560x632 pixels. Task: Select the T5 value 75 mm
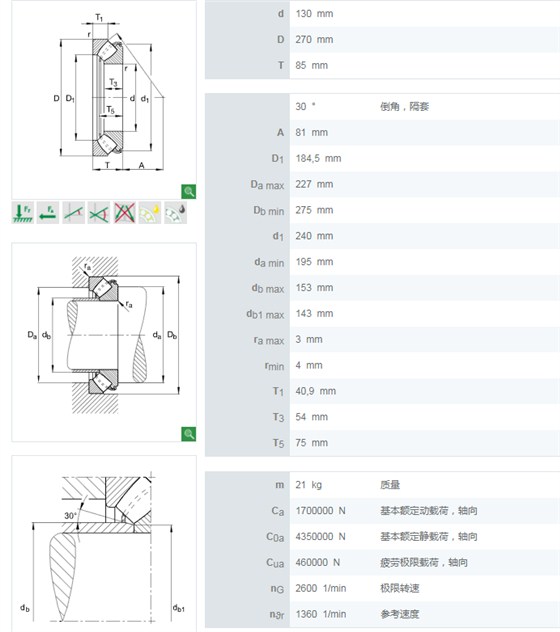pyautogui.click(x=312, y=443)
